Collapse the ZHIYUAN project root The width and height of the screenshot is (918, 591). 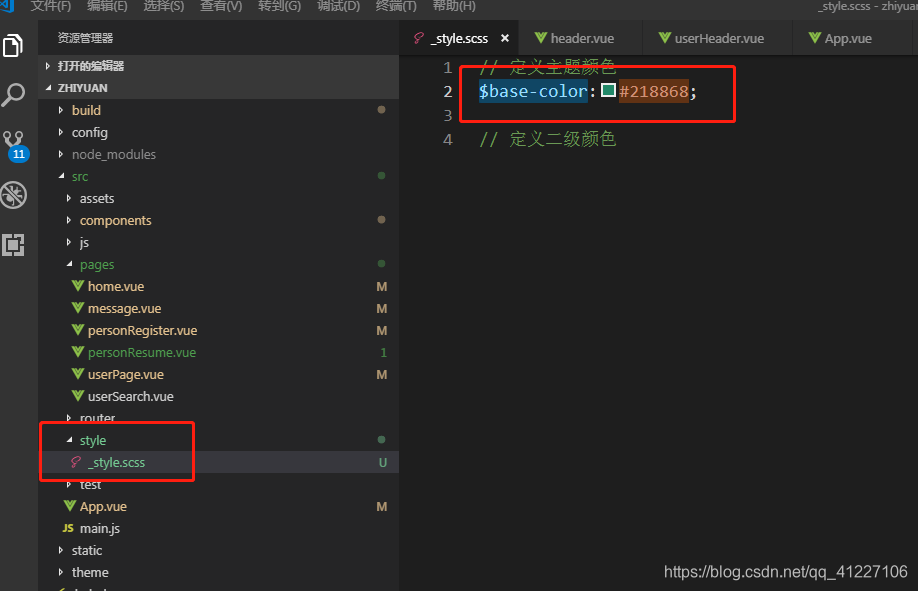(x=48, y=88)
